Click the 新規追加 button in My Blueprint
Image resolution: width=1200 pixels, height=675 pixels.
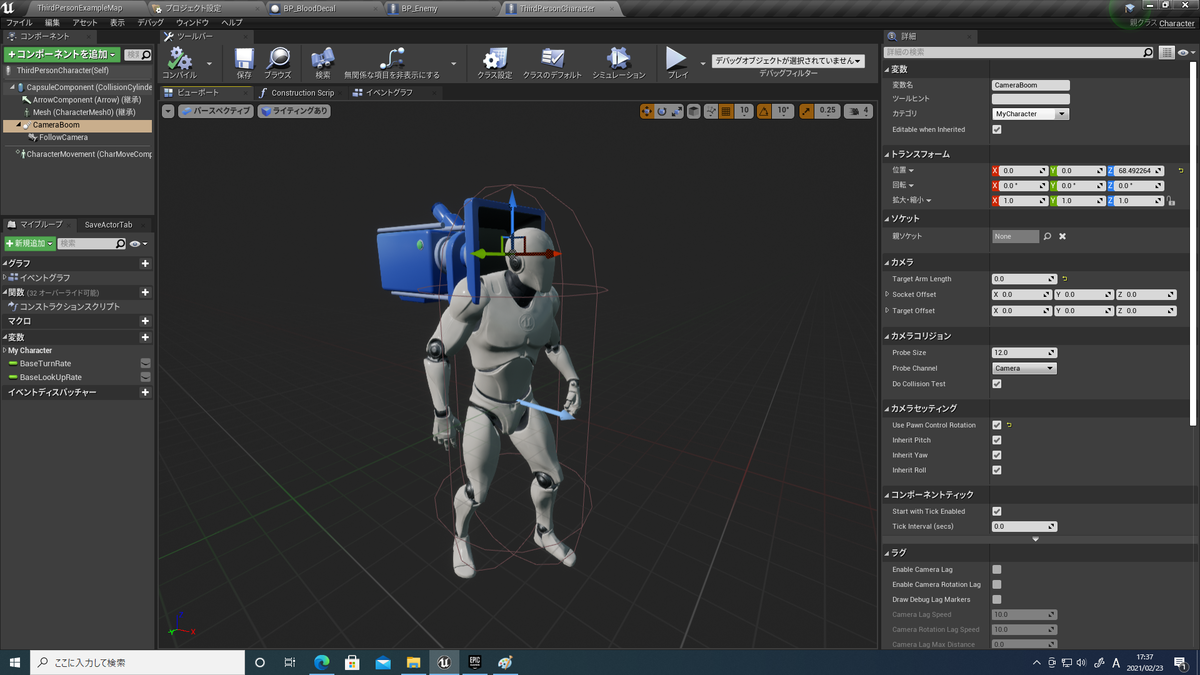pos(28,243)
